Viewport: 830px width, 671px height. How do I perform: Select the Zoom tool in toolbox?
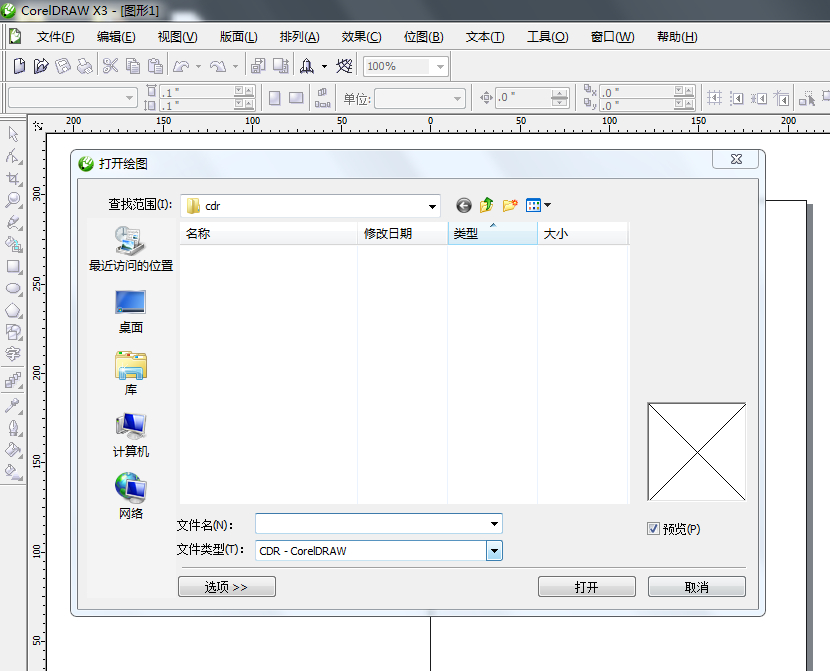(13, 200)
